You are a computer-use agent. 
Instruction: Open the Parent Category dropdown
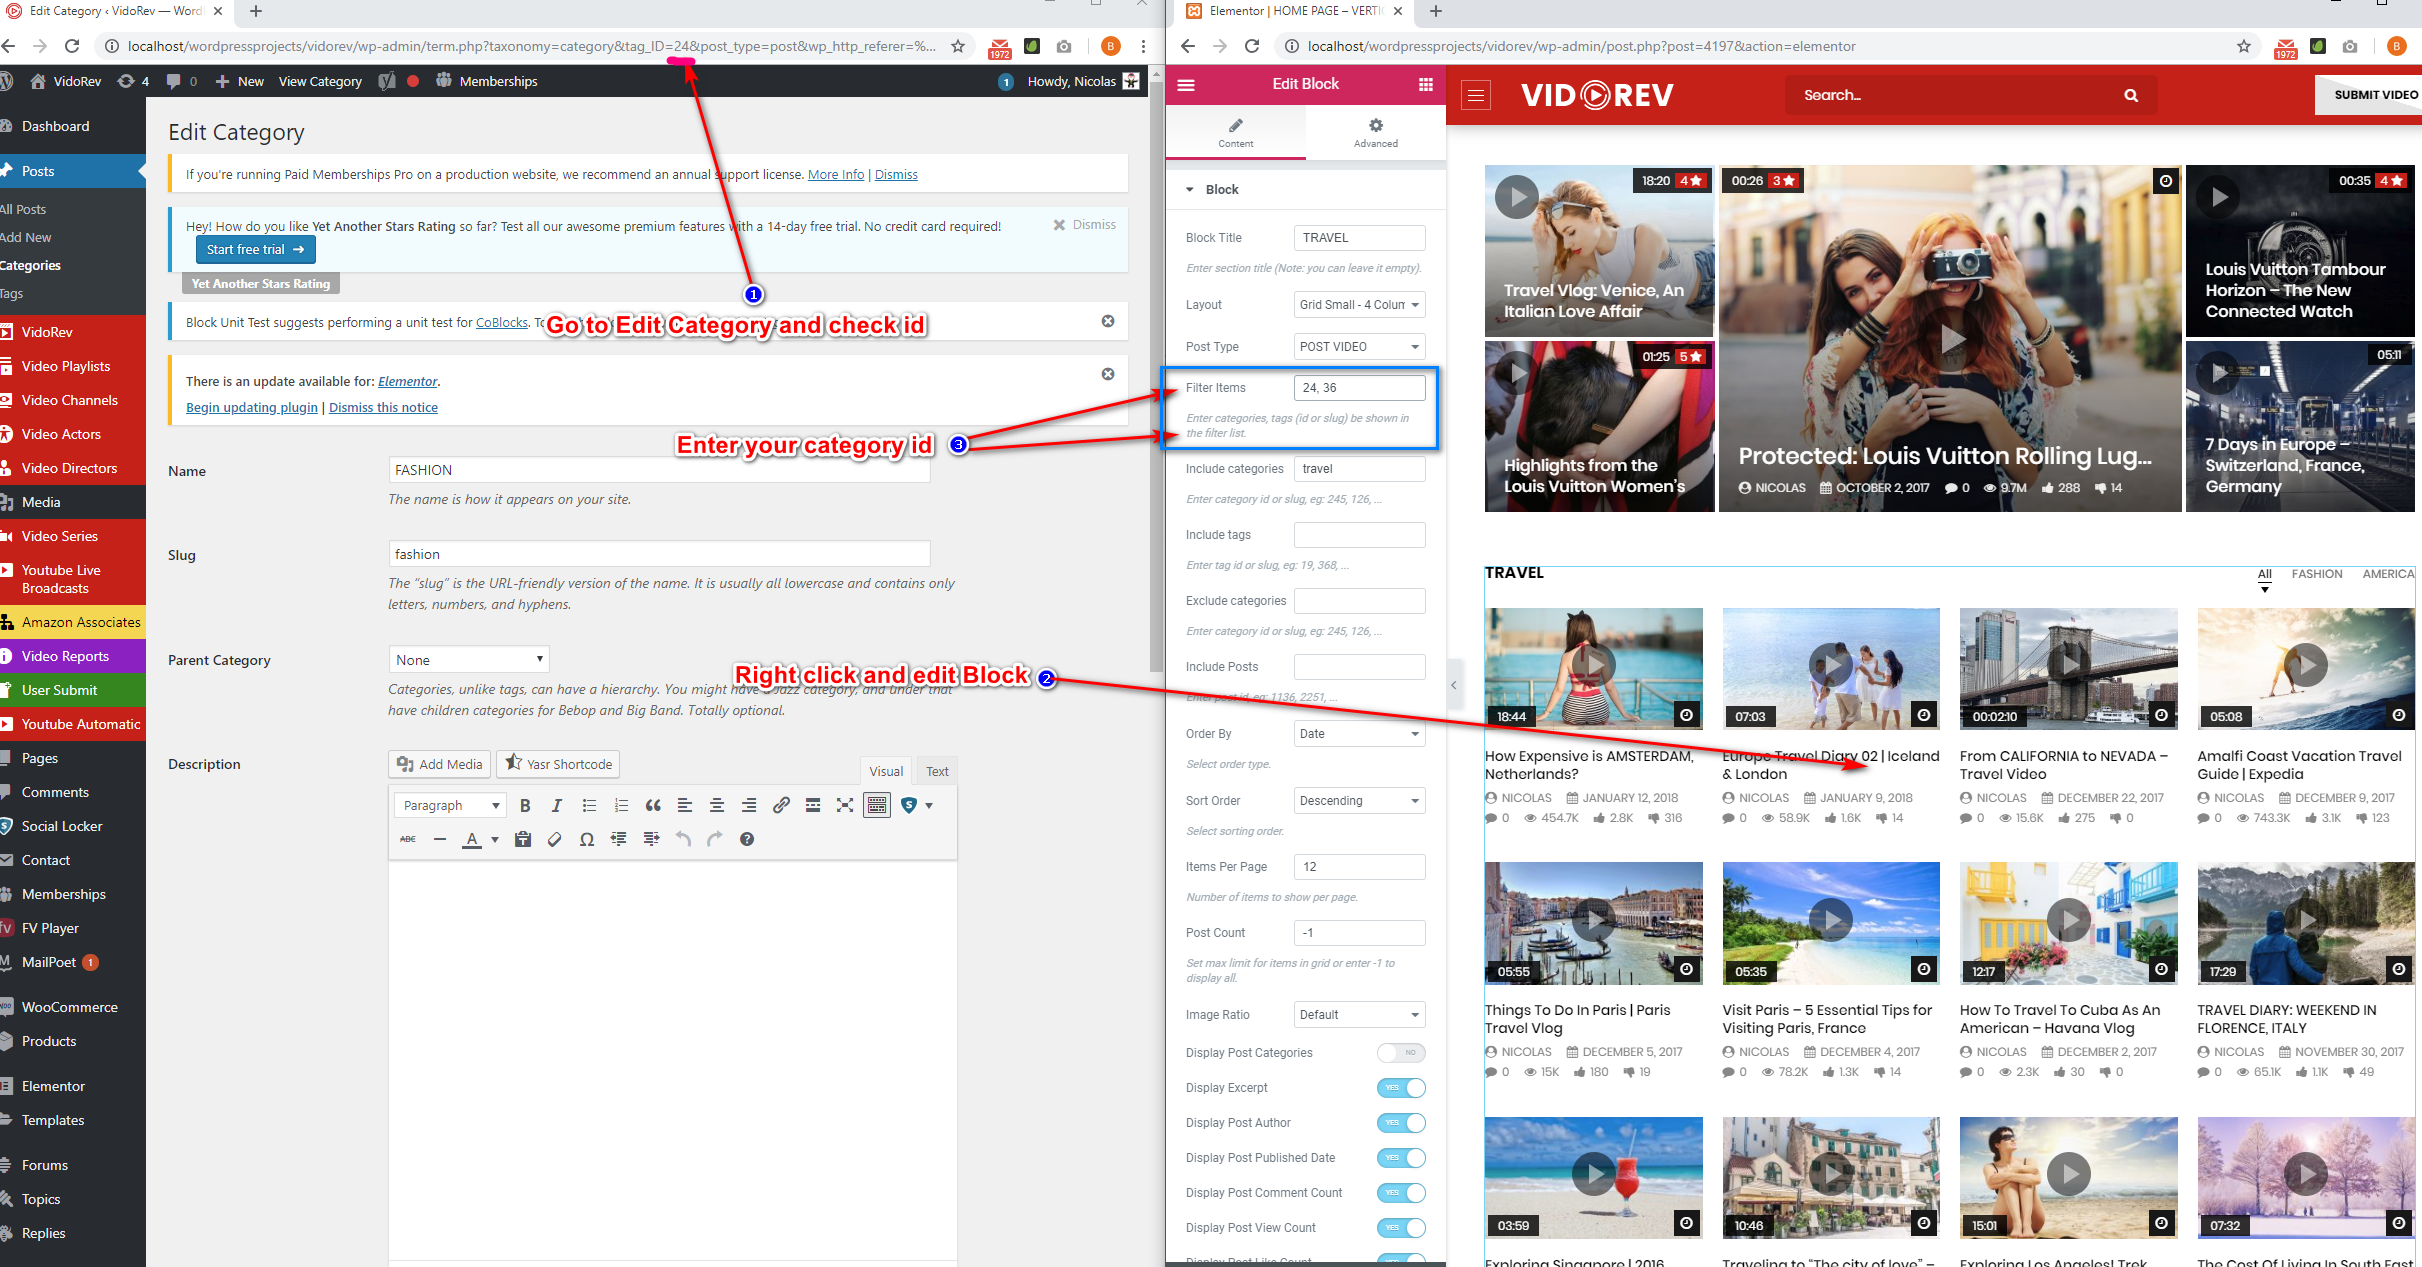click(468, 660)
